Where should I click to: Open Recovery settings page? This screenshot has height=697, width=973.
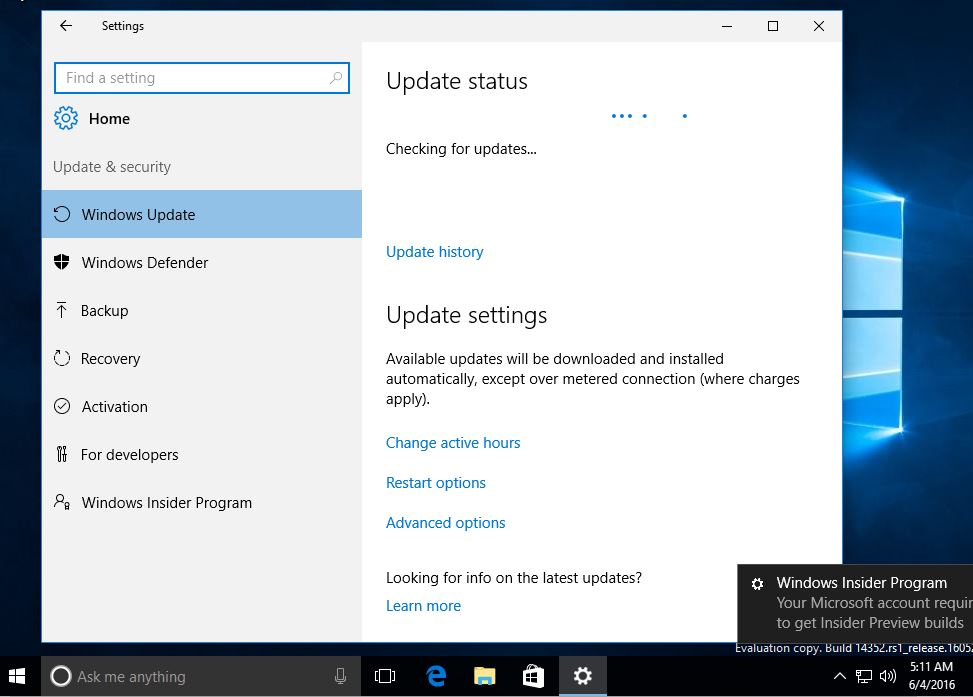point(202,358)
